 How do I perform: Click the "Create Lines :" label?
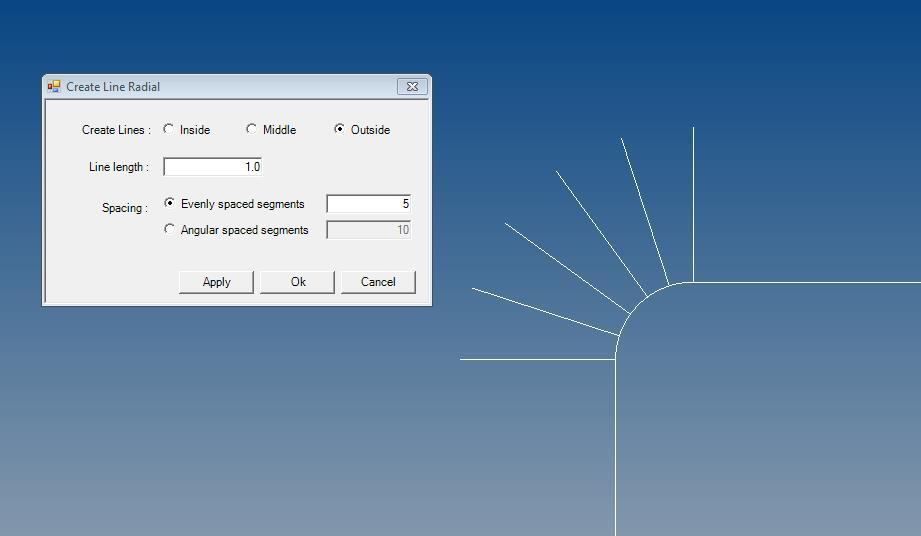(x=116, y=130)
